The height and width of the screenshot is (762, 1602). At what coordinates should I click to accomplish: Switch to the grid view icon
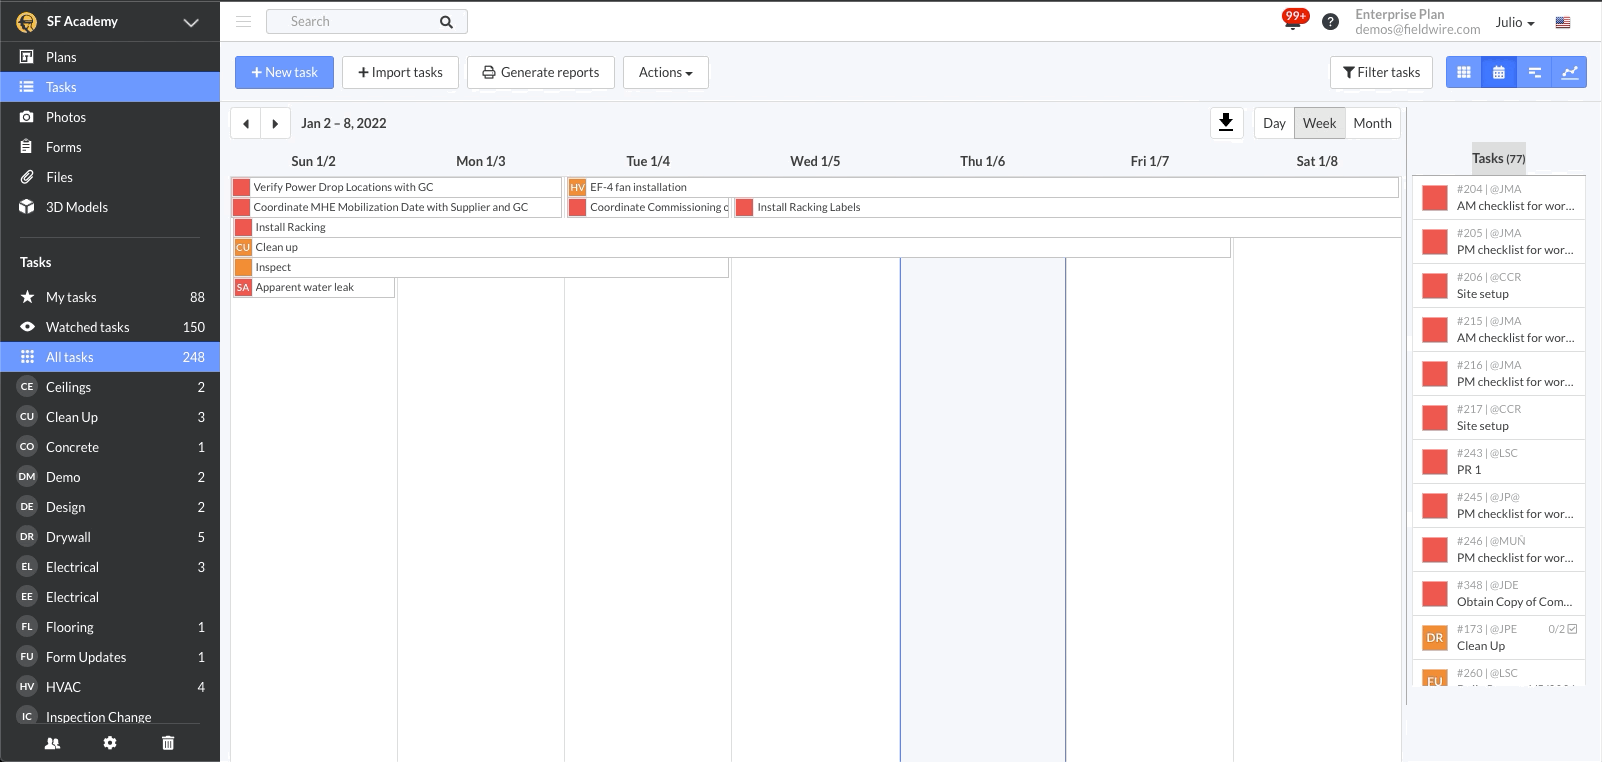[1464, 72]
